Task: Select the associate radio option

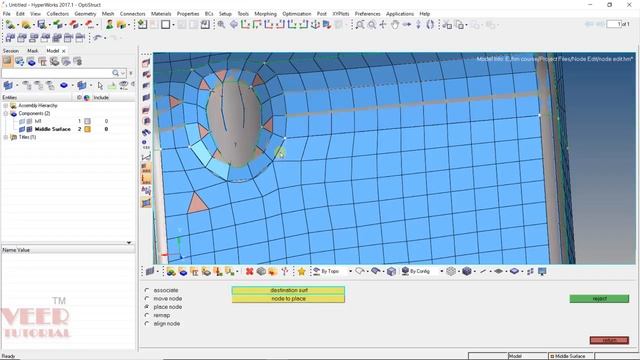Action: point(147,290)
